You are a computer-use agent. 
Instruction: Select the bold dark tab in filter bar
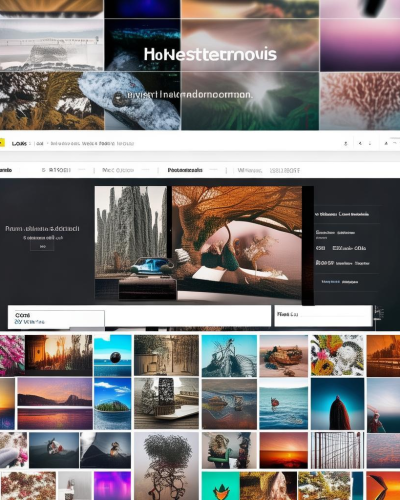(185, 170)
